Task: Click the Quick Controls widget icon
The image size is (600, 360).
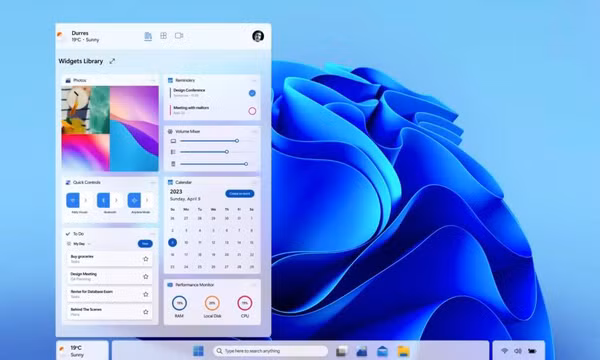Action: coord(68,182)
